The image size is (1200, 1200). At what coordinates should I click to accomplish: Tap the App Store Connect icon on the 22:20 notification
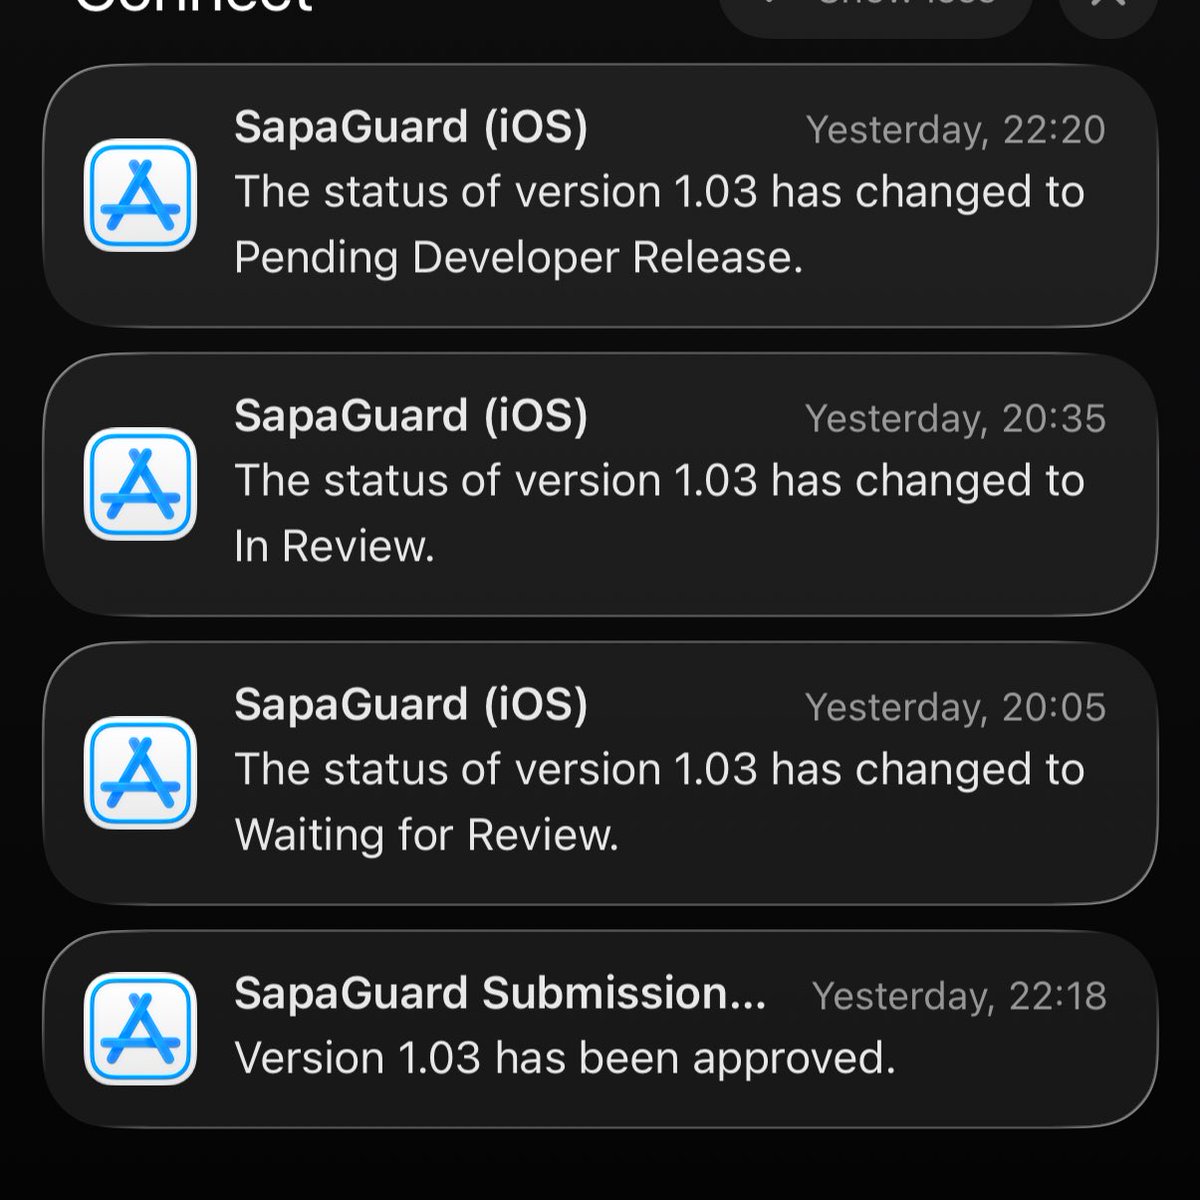click(140, 195)
